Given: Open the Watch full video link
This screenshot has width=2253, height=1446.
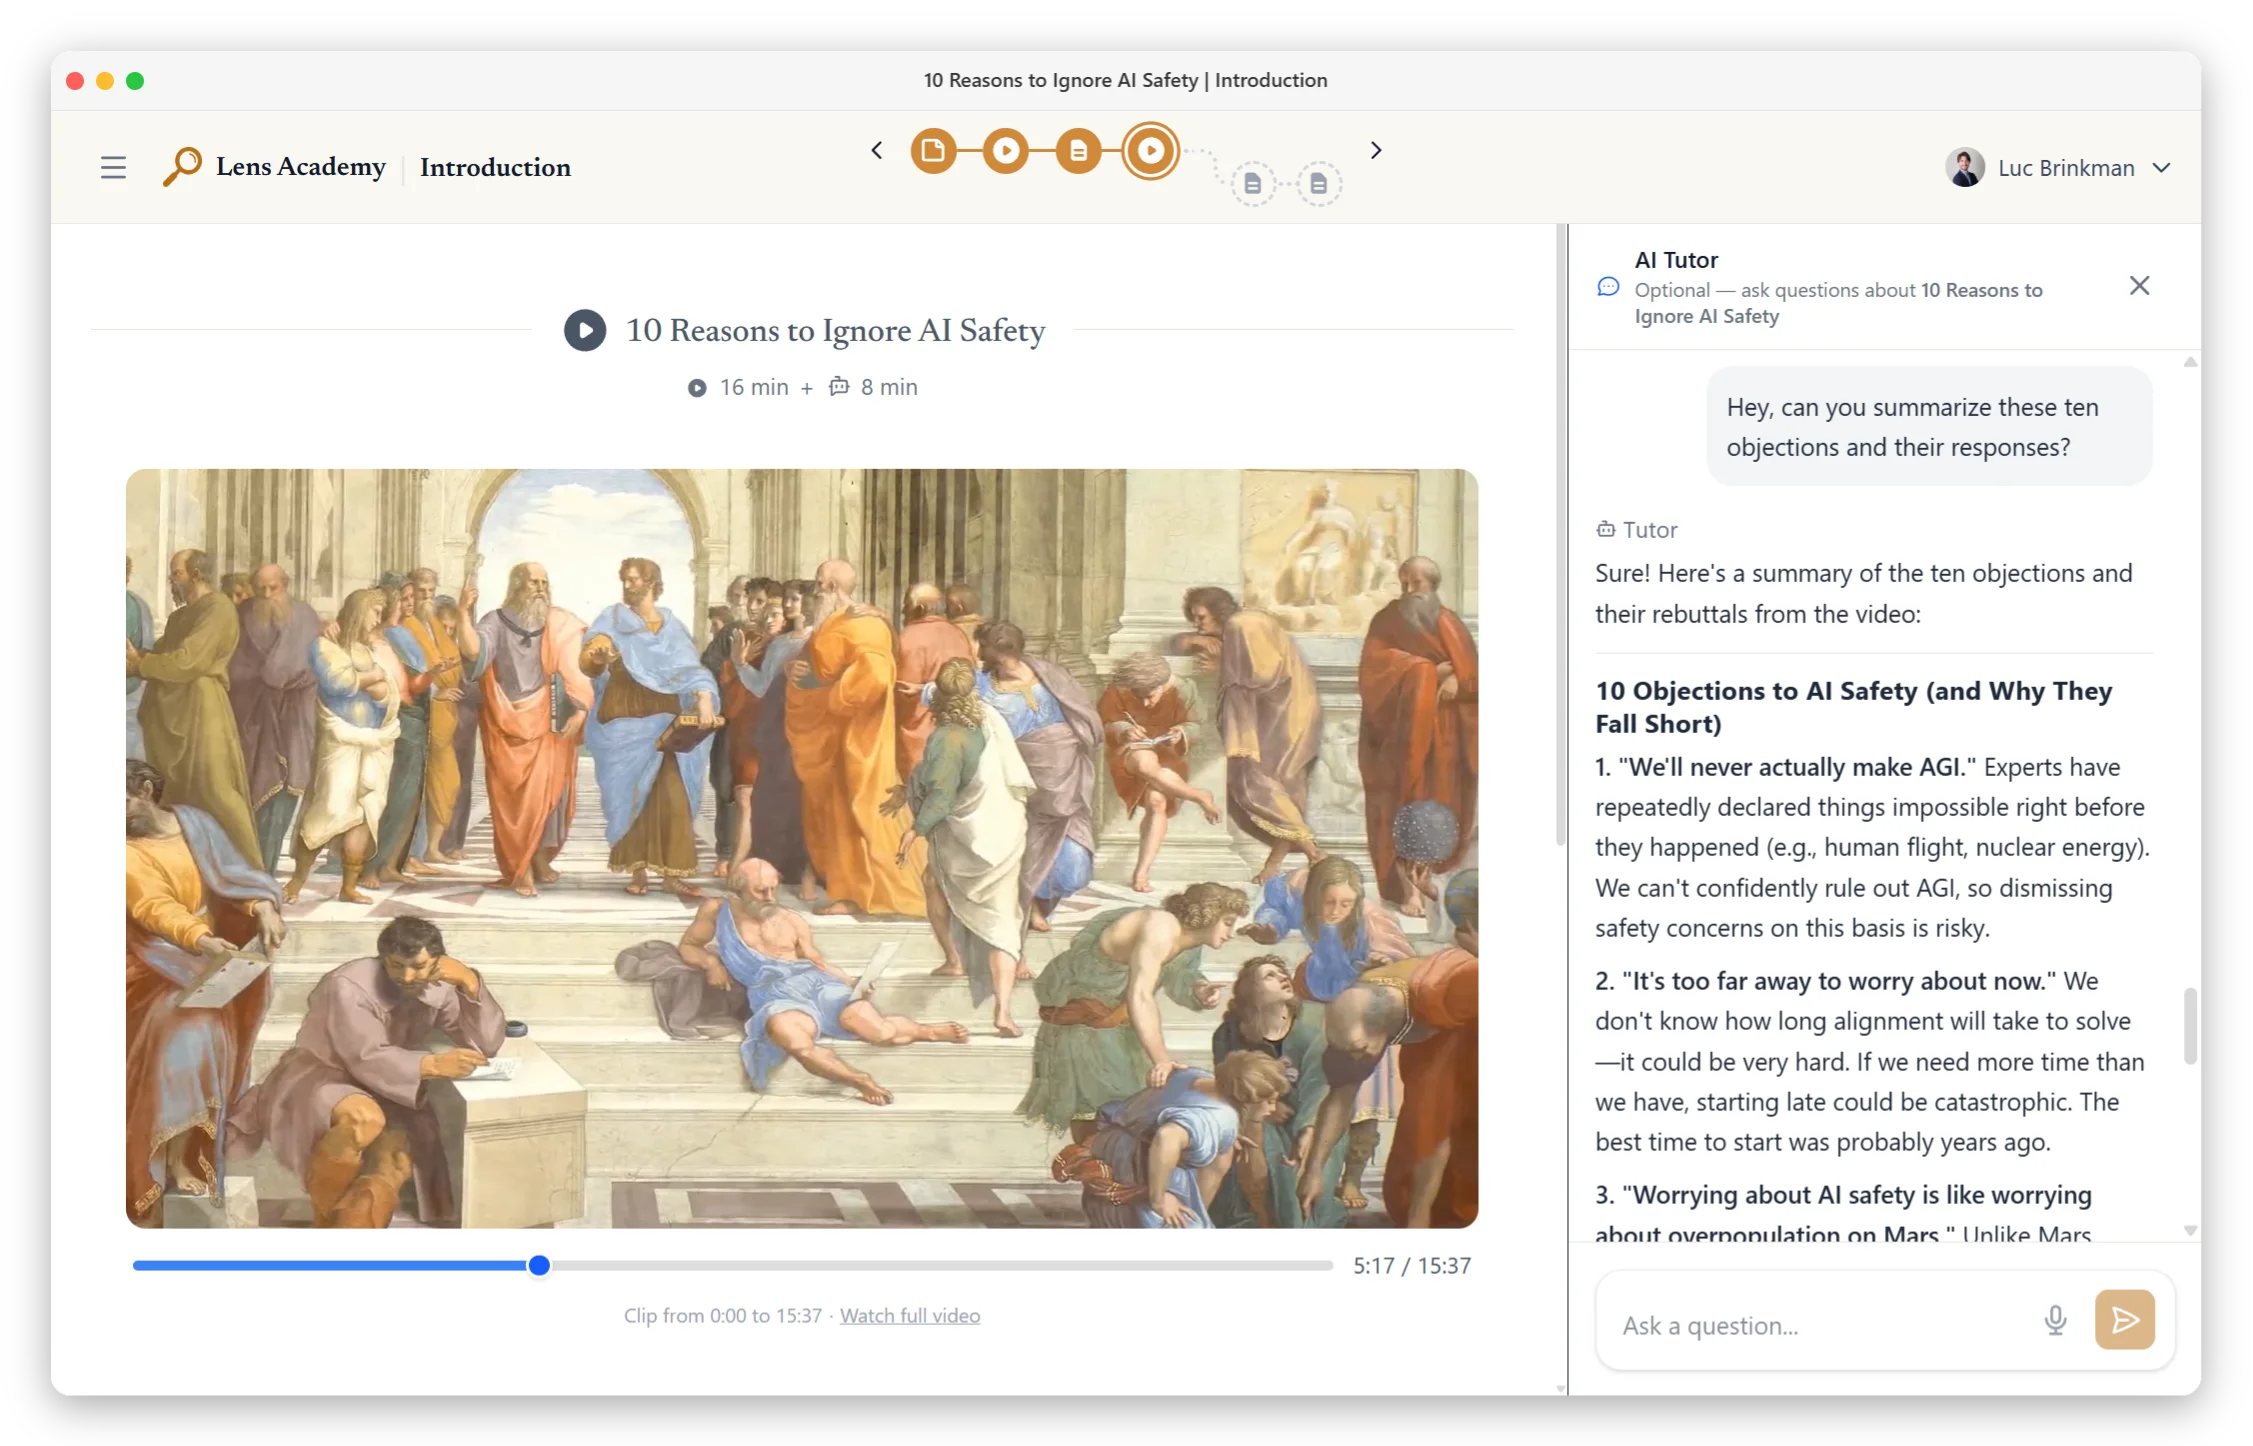Looking at the screenshot, I should tap(909, 1315).
